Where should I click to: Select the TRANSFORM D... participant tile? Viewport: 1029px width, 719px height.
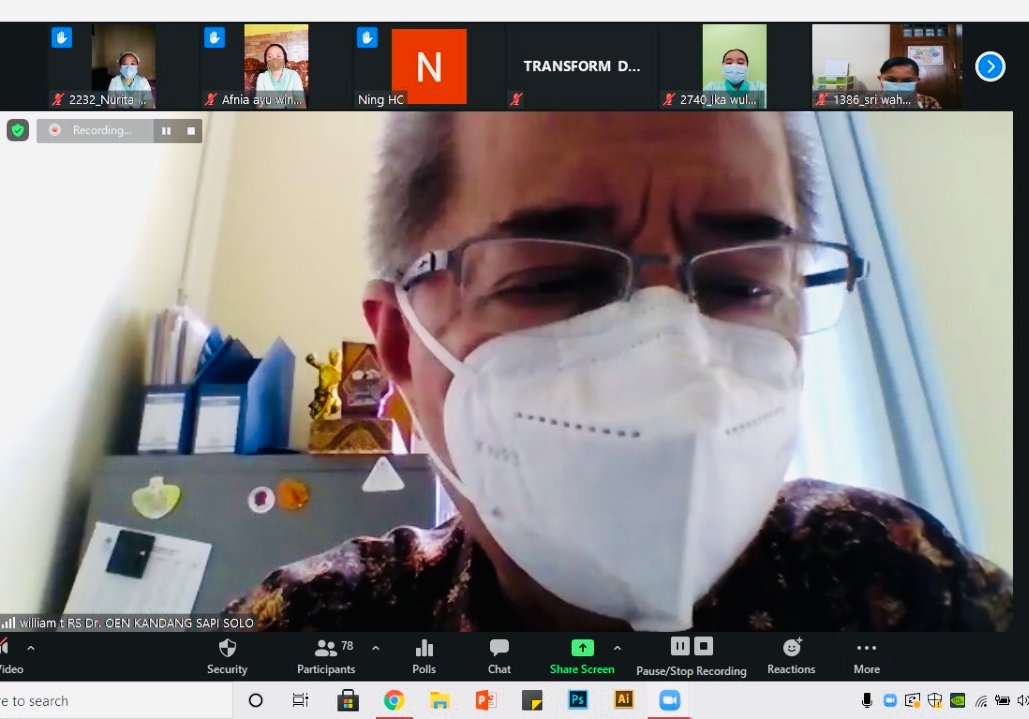tap(581, 66)
